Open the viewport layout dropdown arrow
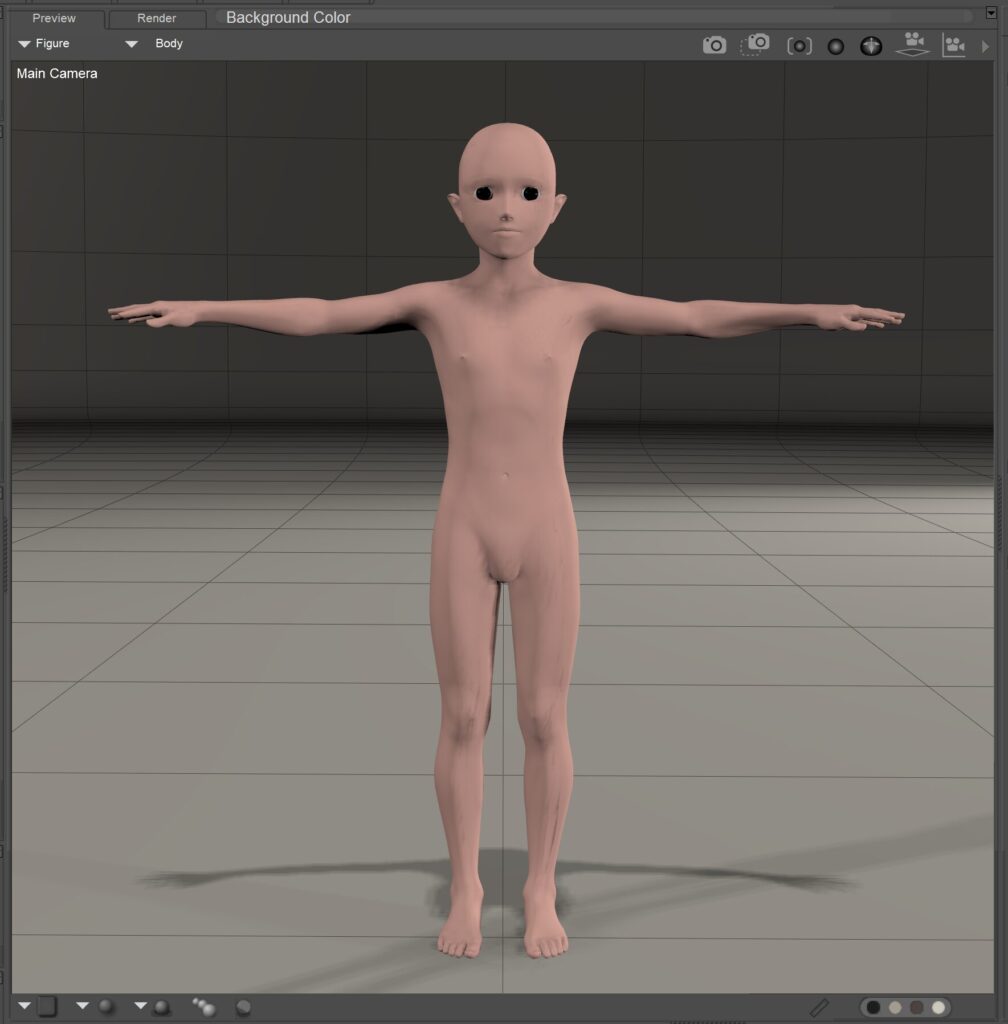This screenshot has height=1024, width=1008. point(24,1006)
